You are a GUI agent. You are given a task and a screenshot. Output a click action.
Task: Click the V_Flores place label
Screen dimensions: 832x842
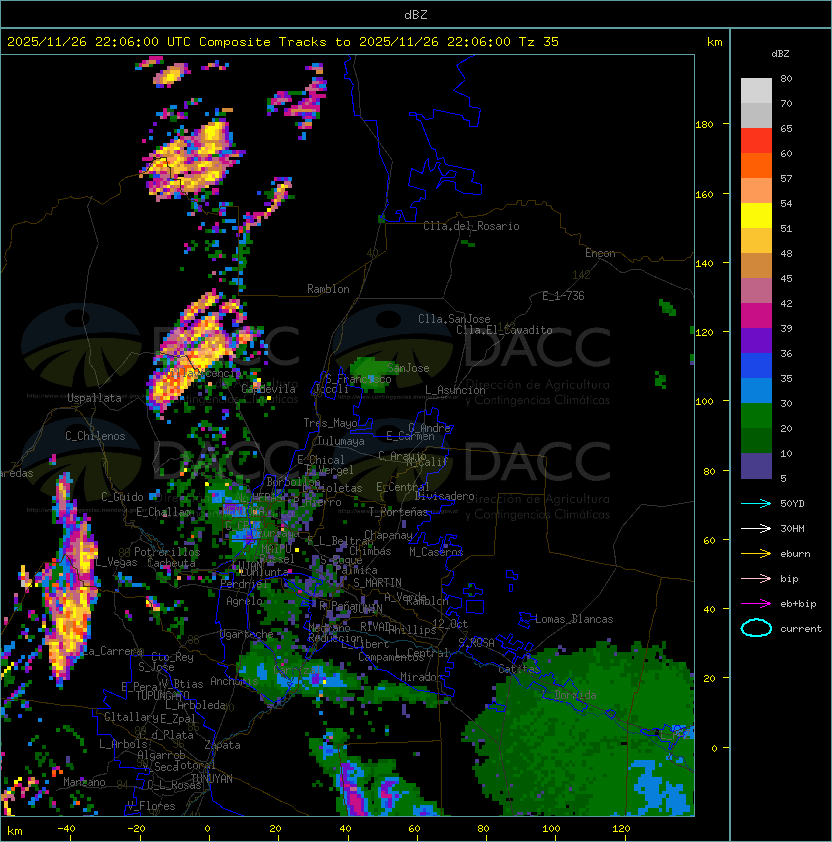151,806
